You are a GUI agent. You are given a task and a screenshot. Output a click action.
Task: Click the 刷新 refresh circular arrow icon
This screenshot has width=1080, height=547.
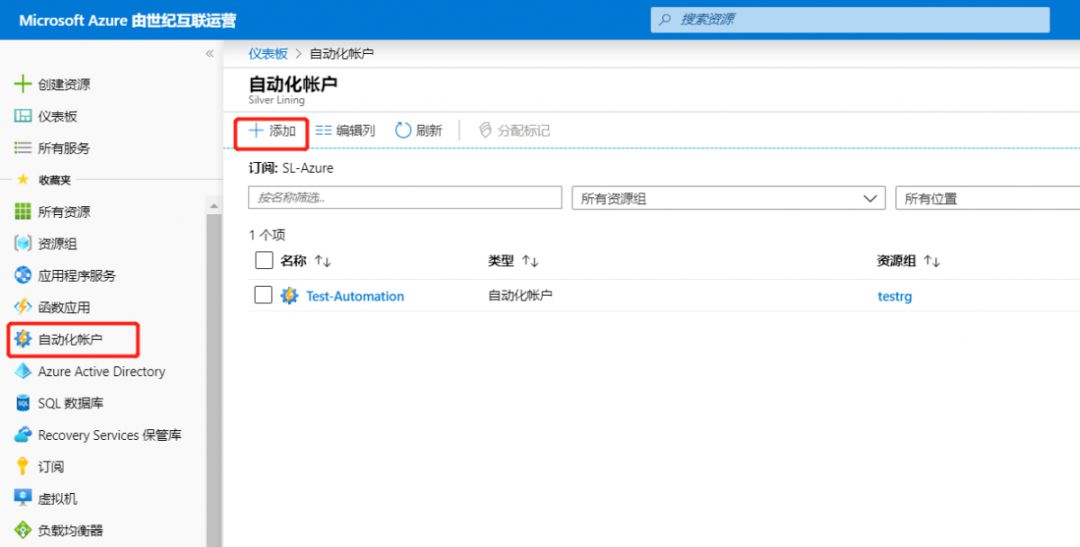point(402,130)
